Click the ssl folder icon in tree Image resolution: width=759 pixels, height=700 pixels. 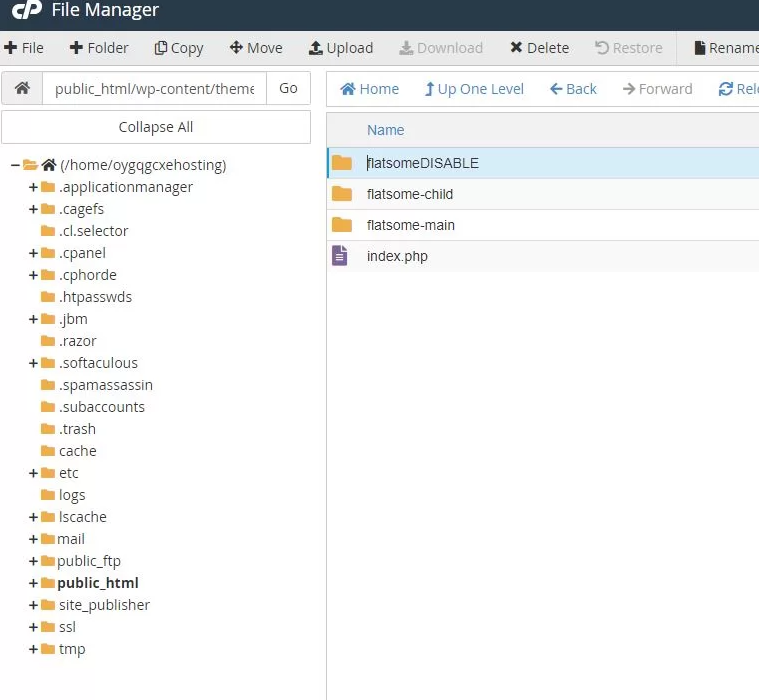(x=47, y=627)
